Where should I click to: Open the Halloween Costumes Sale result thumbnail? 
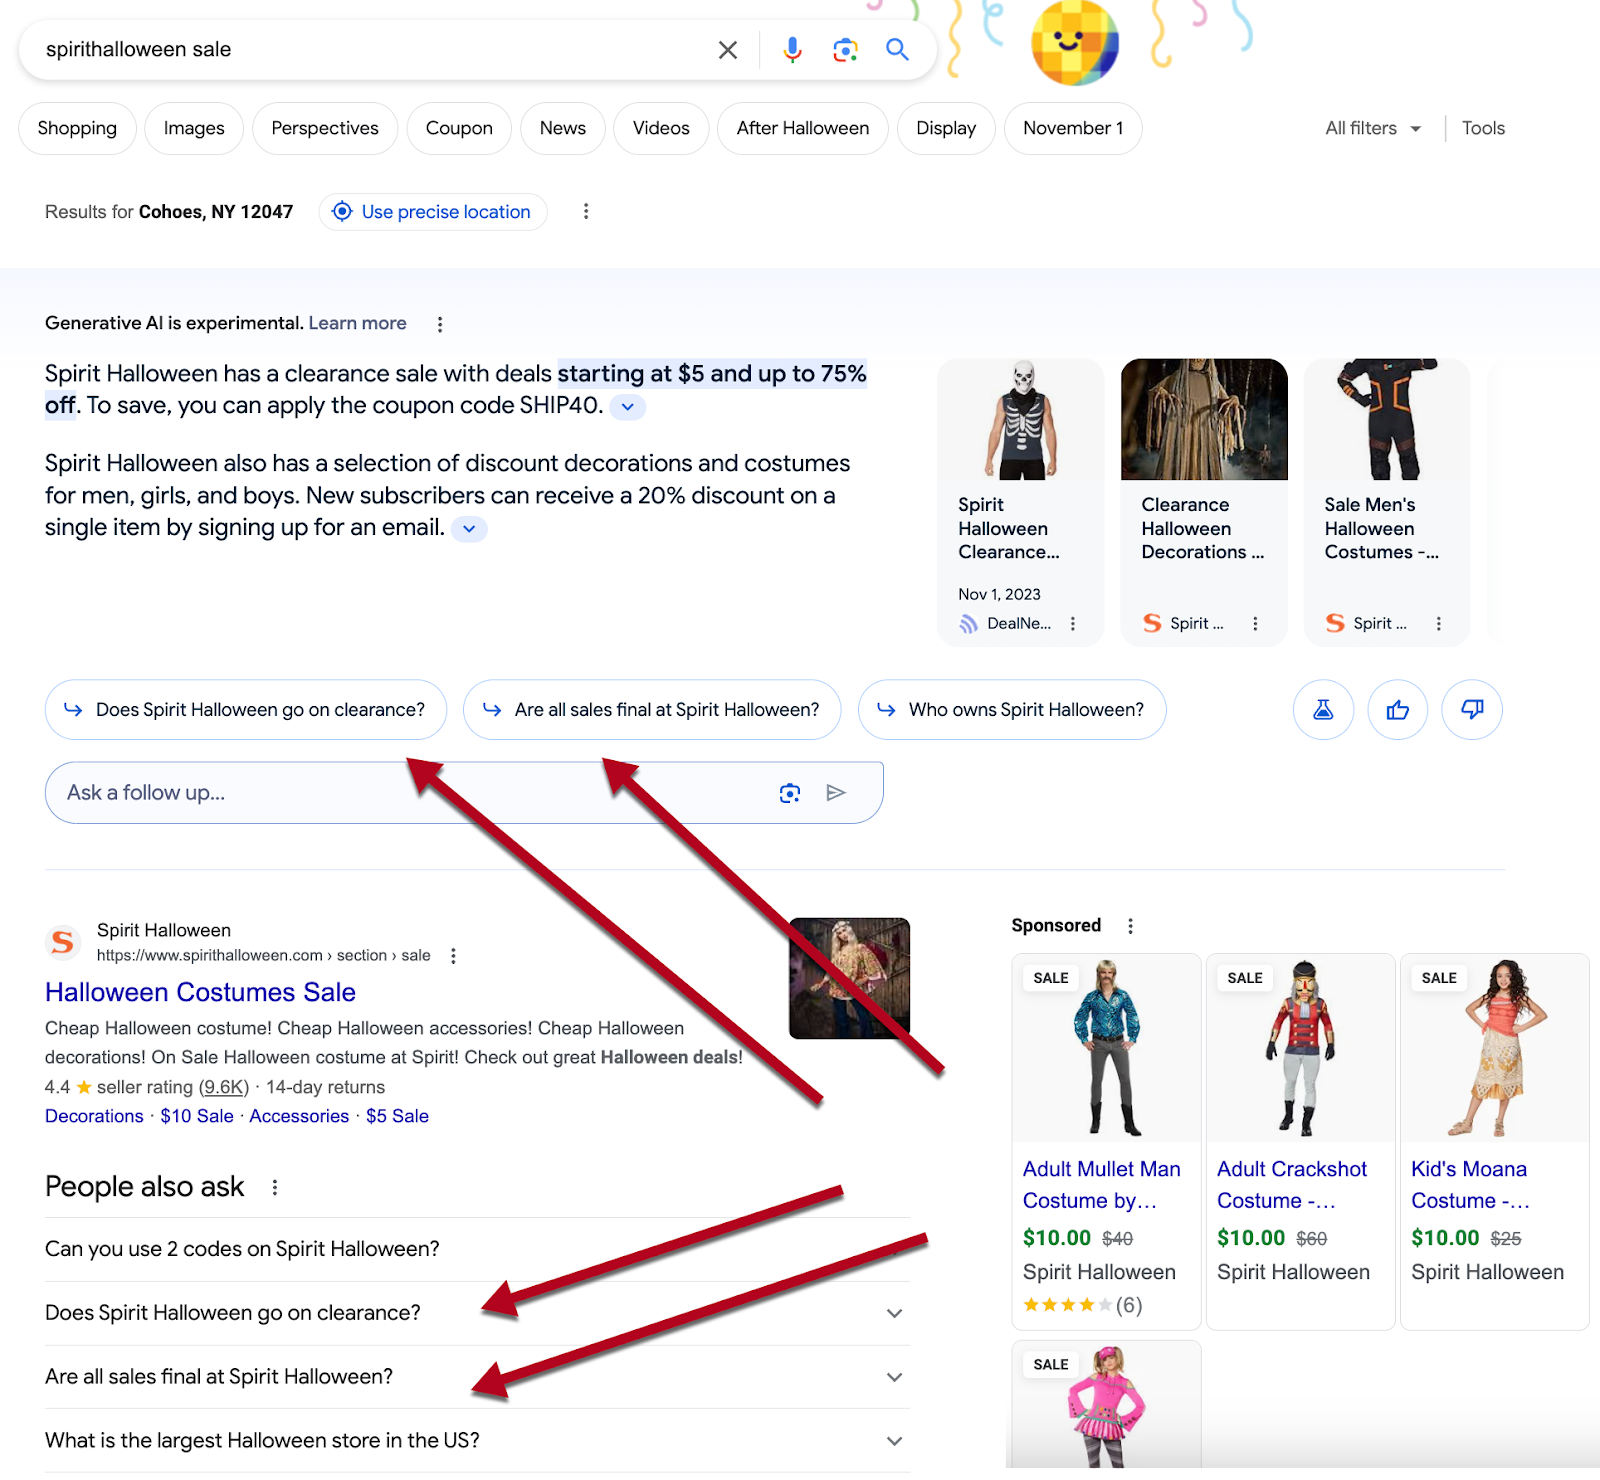(x=850, y=978)
